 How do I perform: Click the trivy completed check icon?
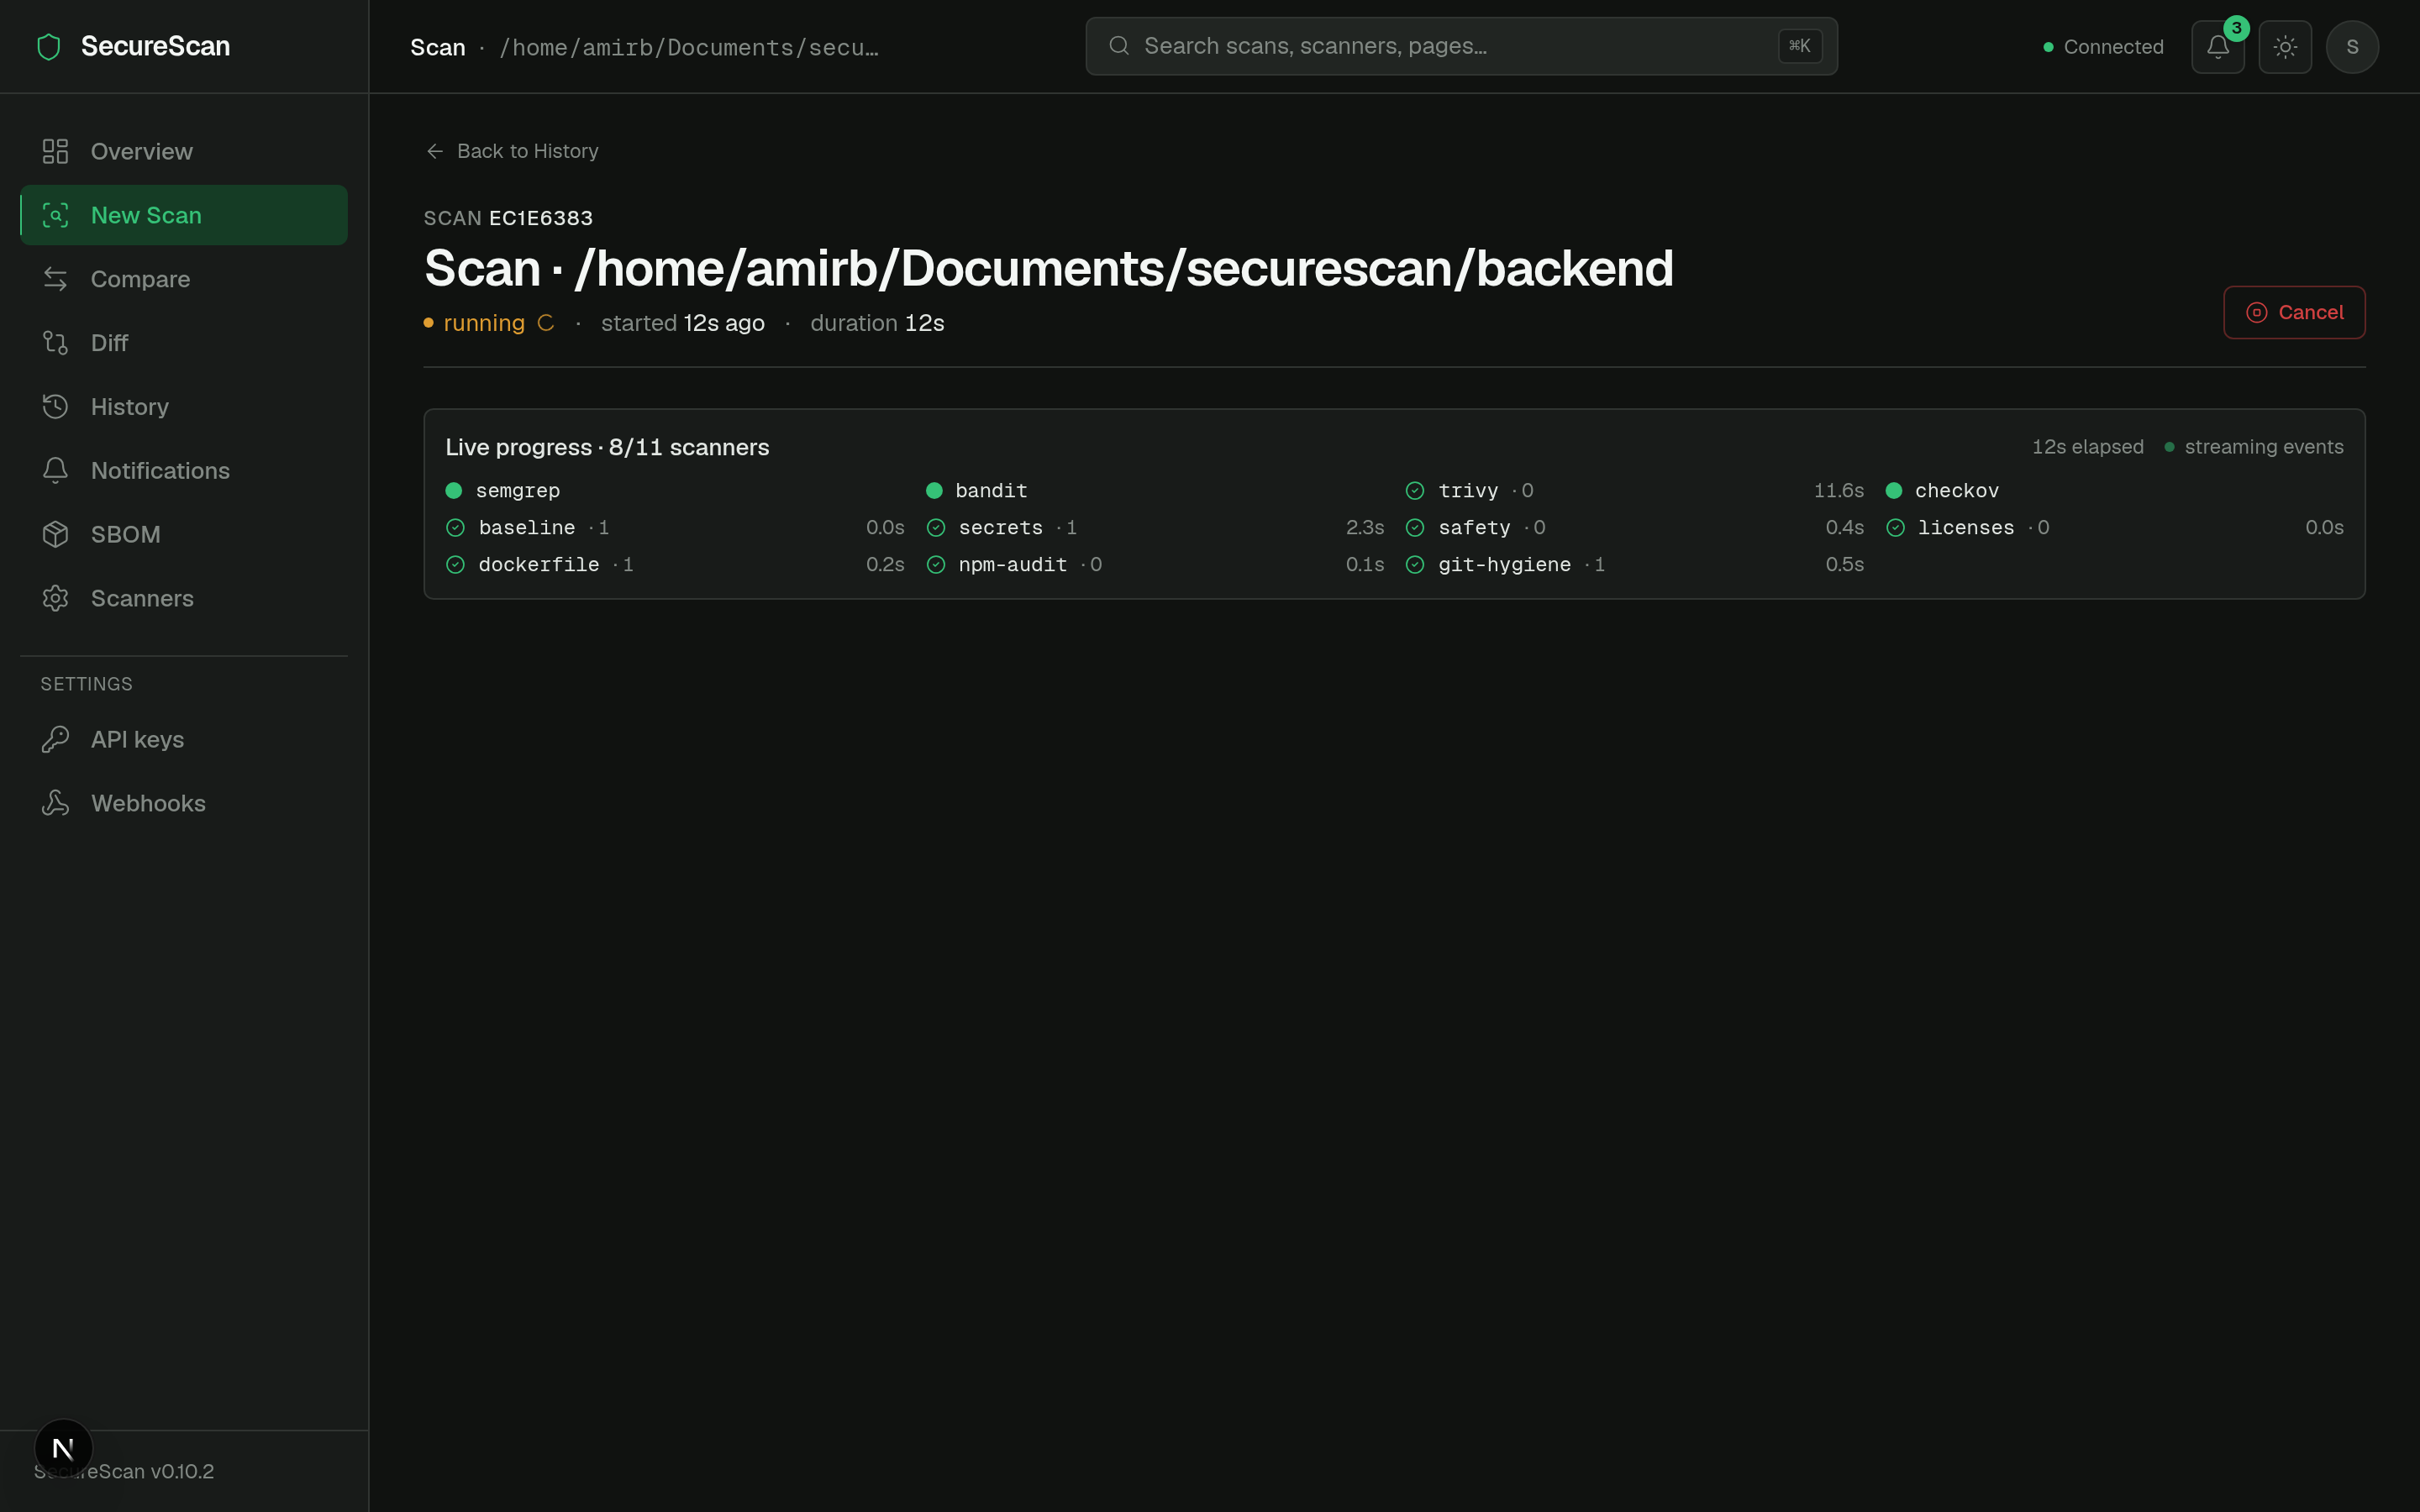(x=1414, y=491)
